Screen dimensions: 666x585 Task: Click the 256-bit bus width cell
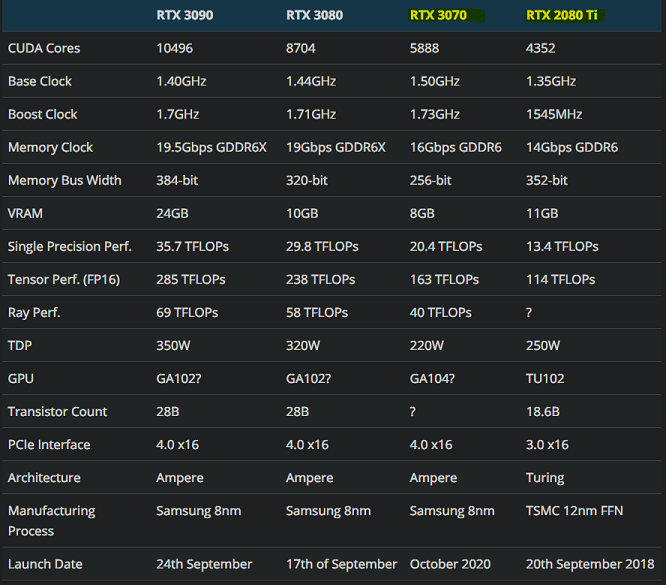(430, 181)
